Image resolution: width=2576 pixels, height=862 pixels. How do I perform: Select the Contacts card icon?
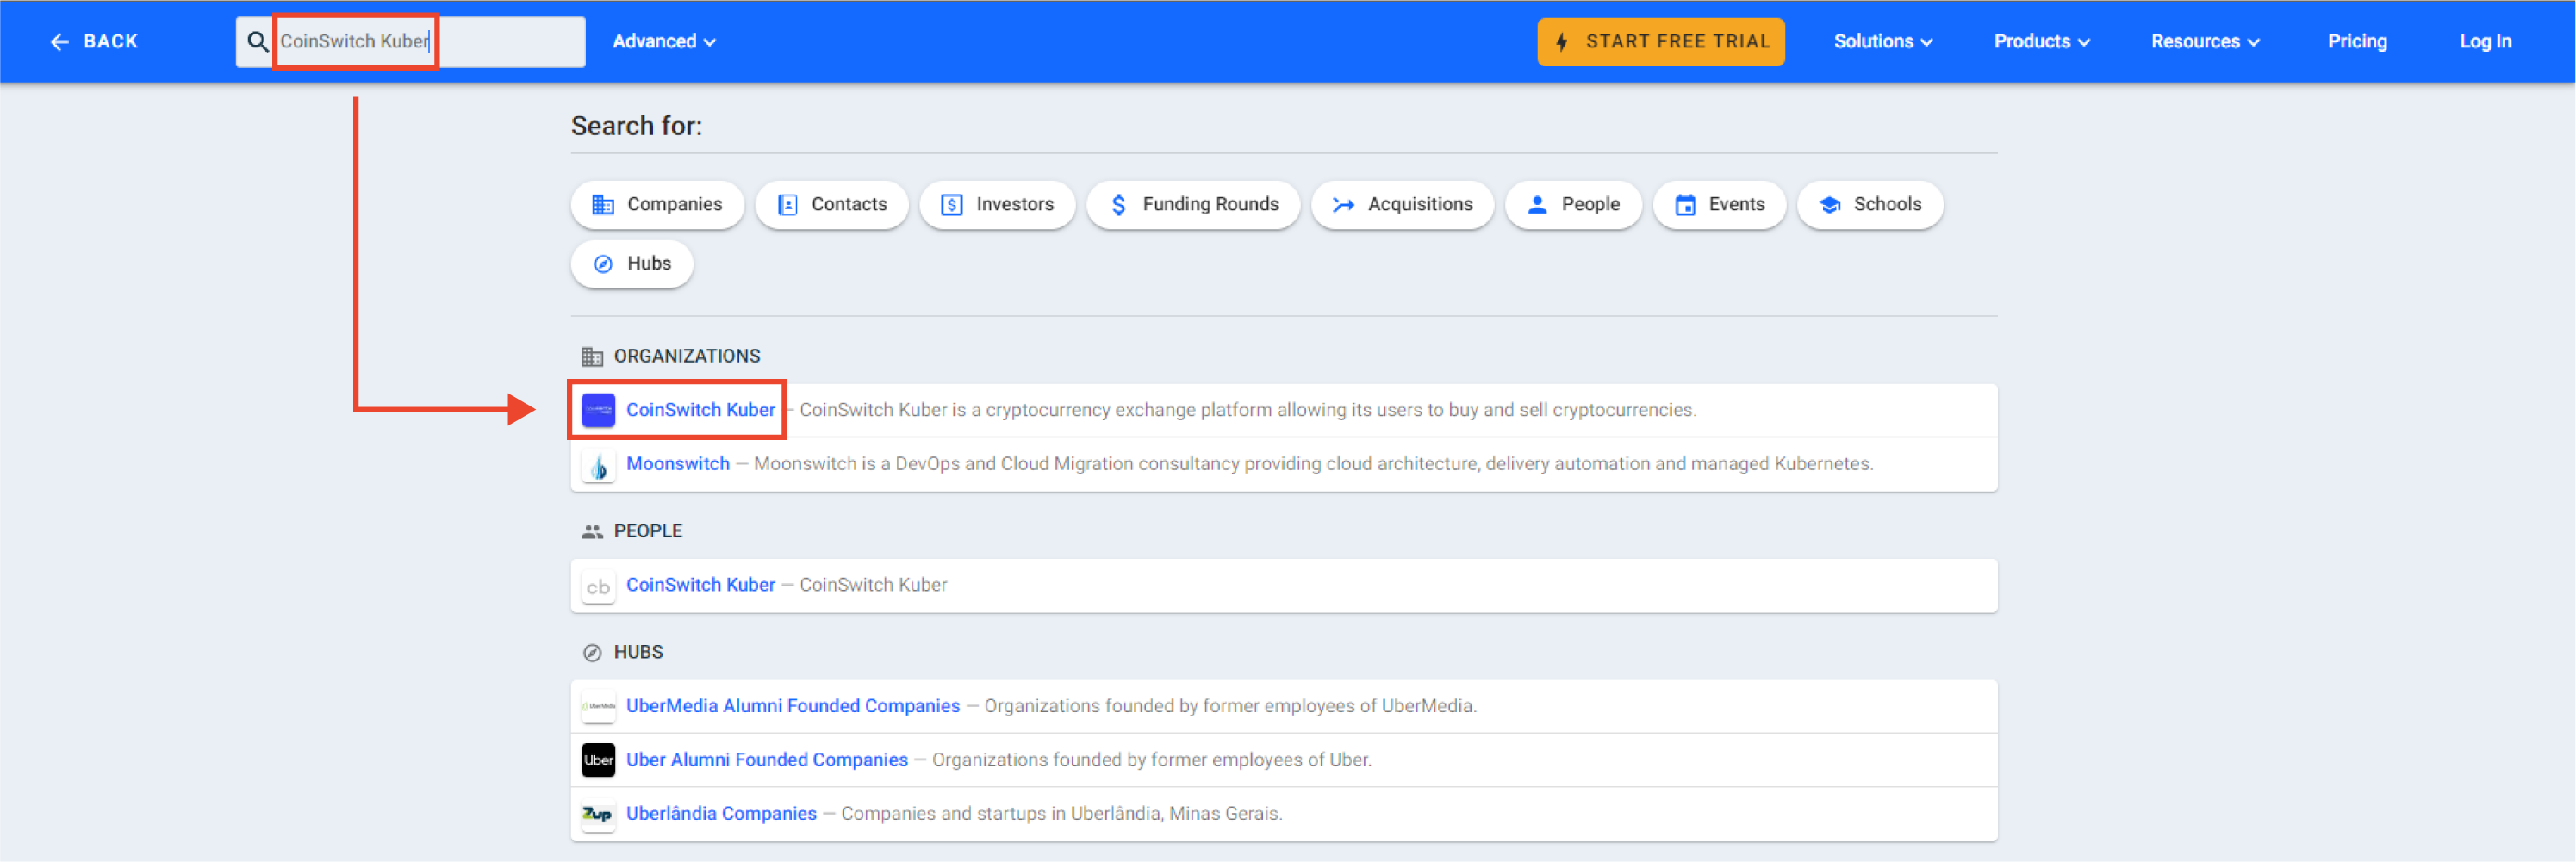coord(788,204)
